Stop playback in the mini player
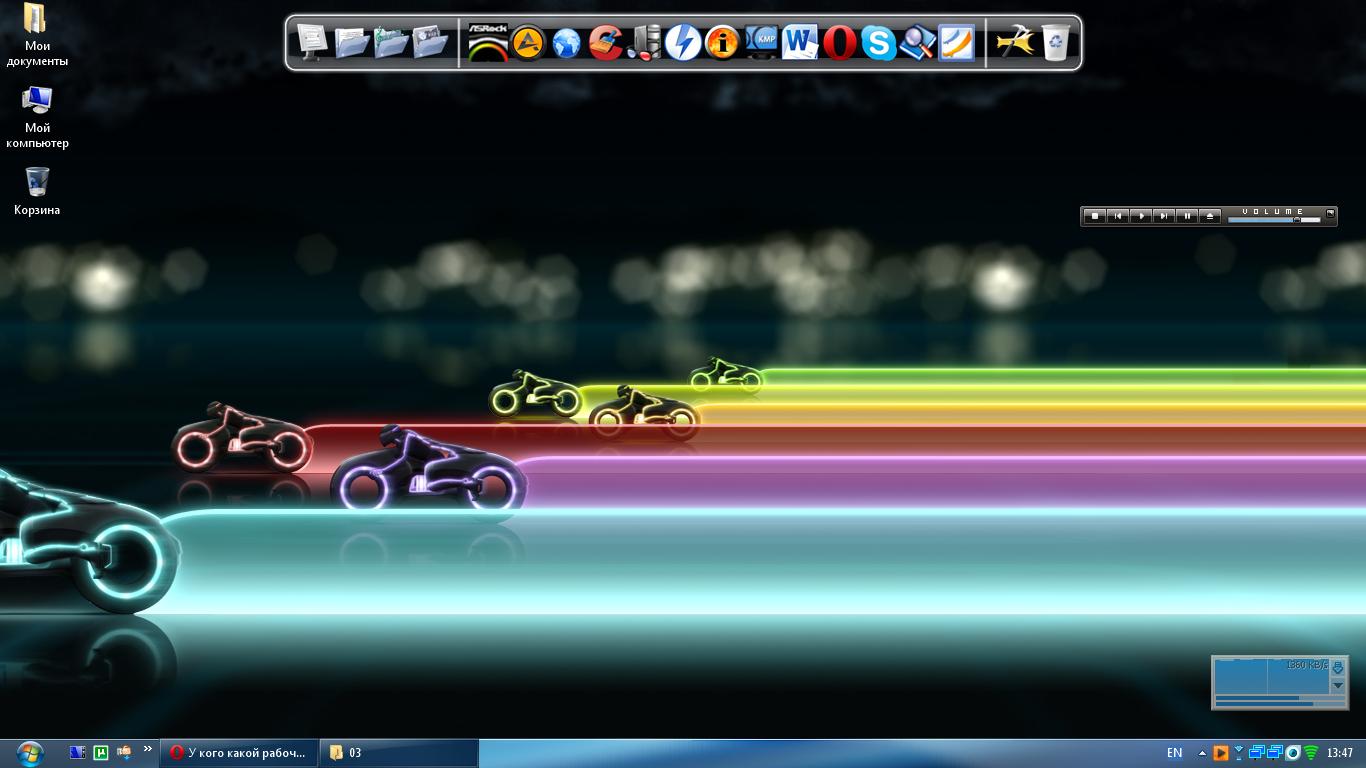Image resolution: width=1366 pixels, height=768 pixels. [1095, 216]
